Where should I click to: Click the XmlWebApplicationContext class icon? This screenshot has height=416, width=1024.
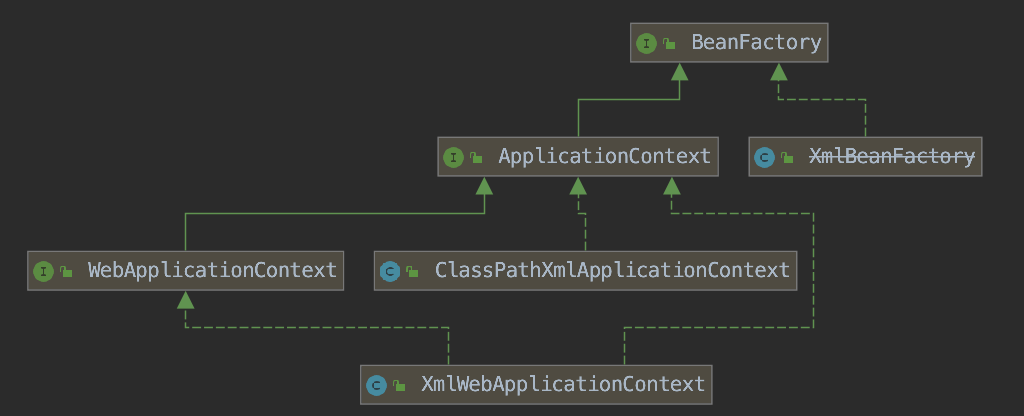376,385
